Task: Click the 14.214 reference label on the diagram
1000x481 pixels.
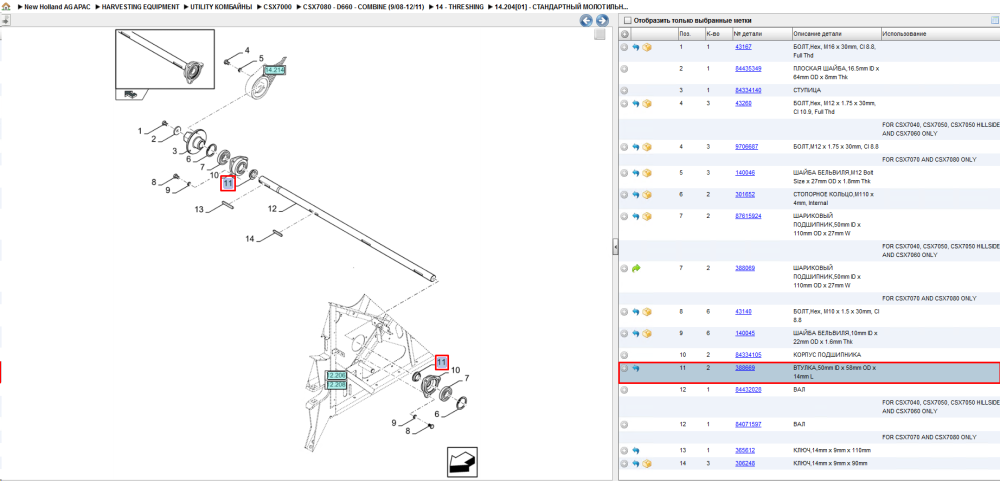Action: click(x=274, y=70)
